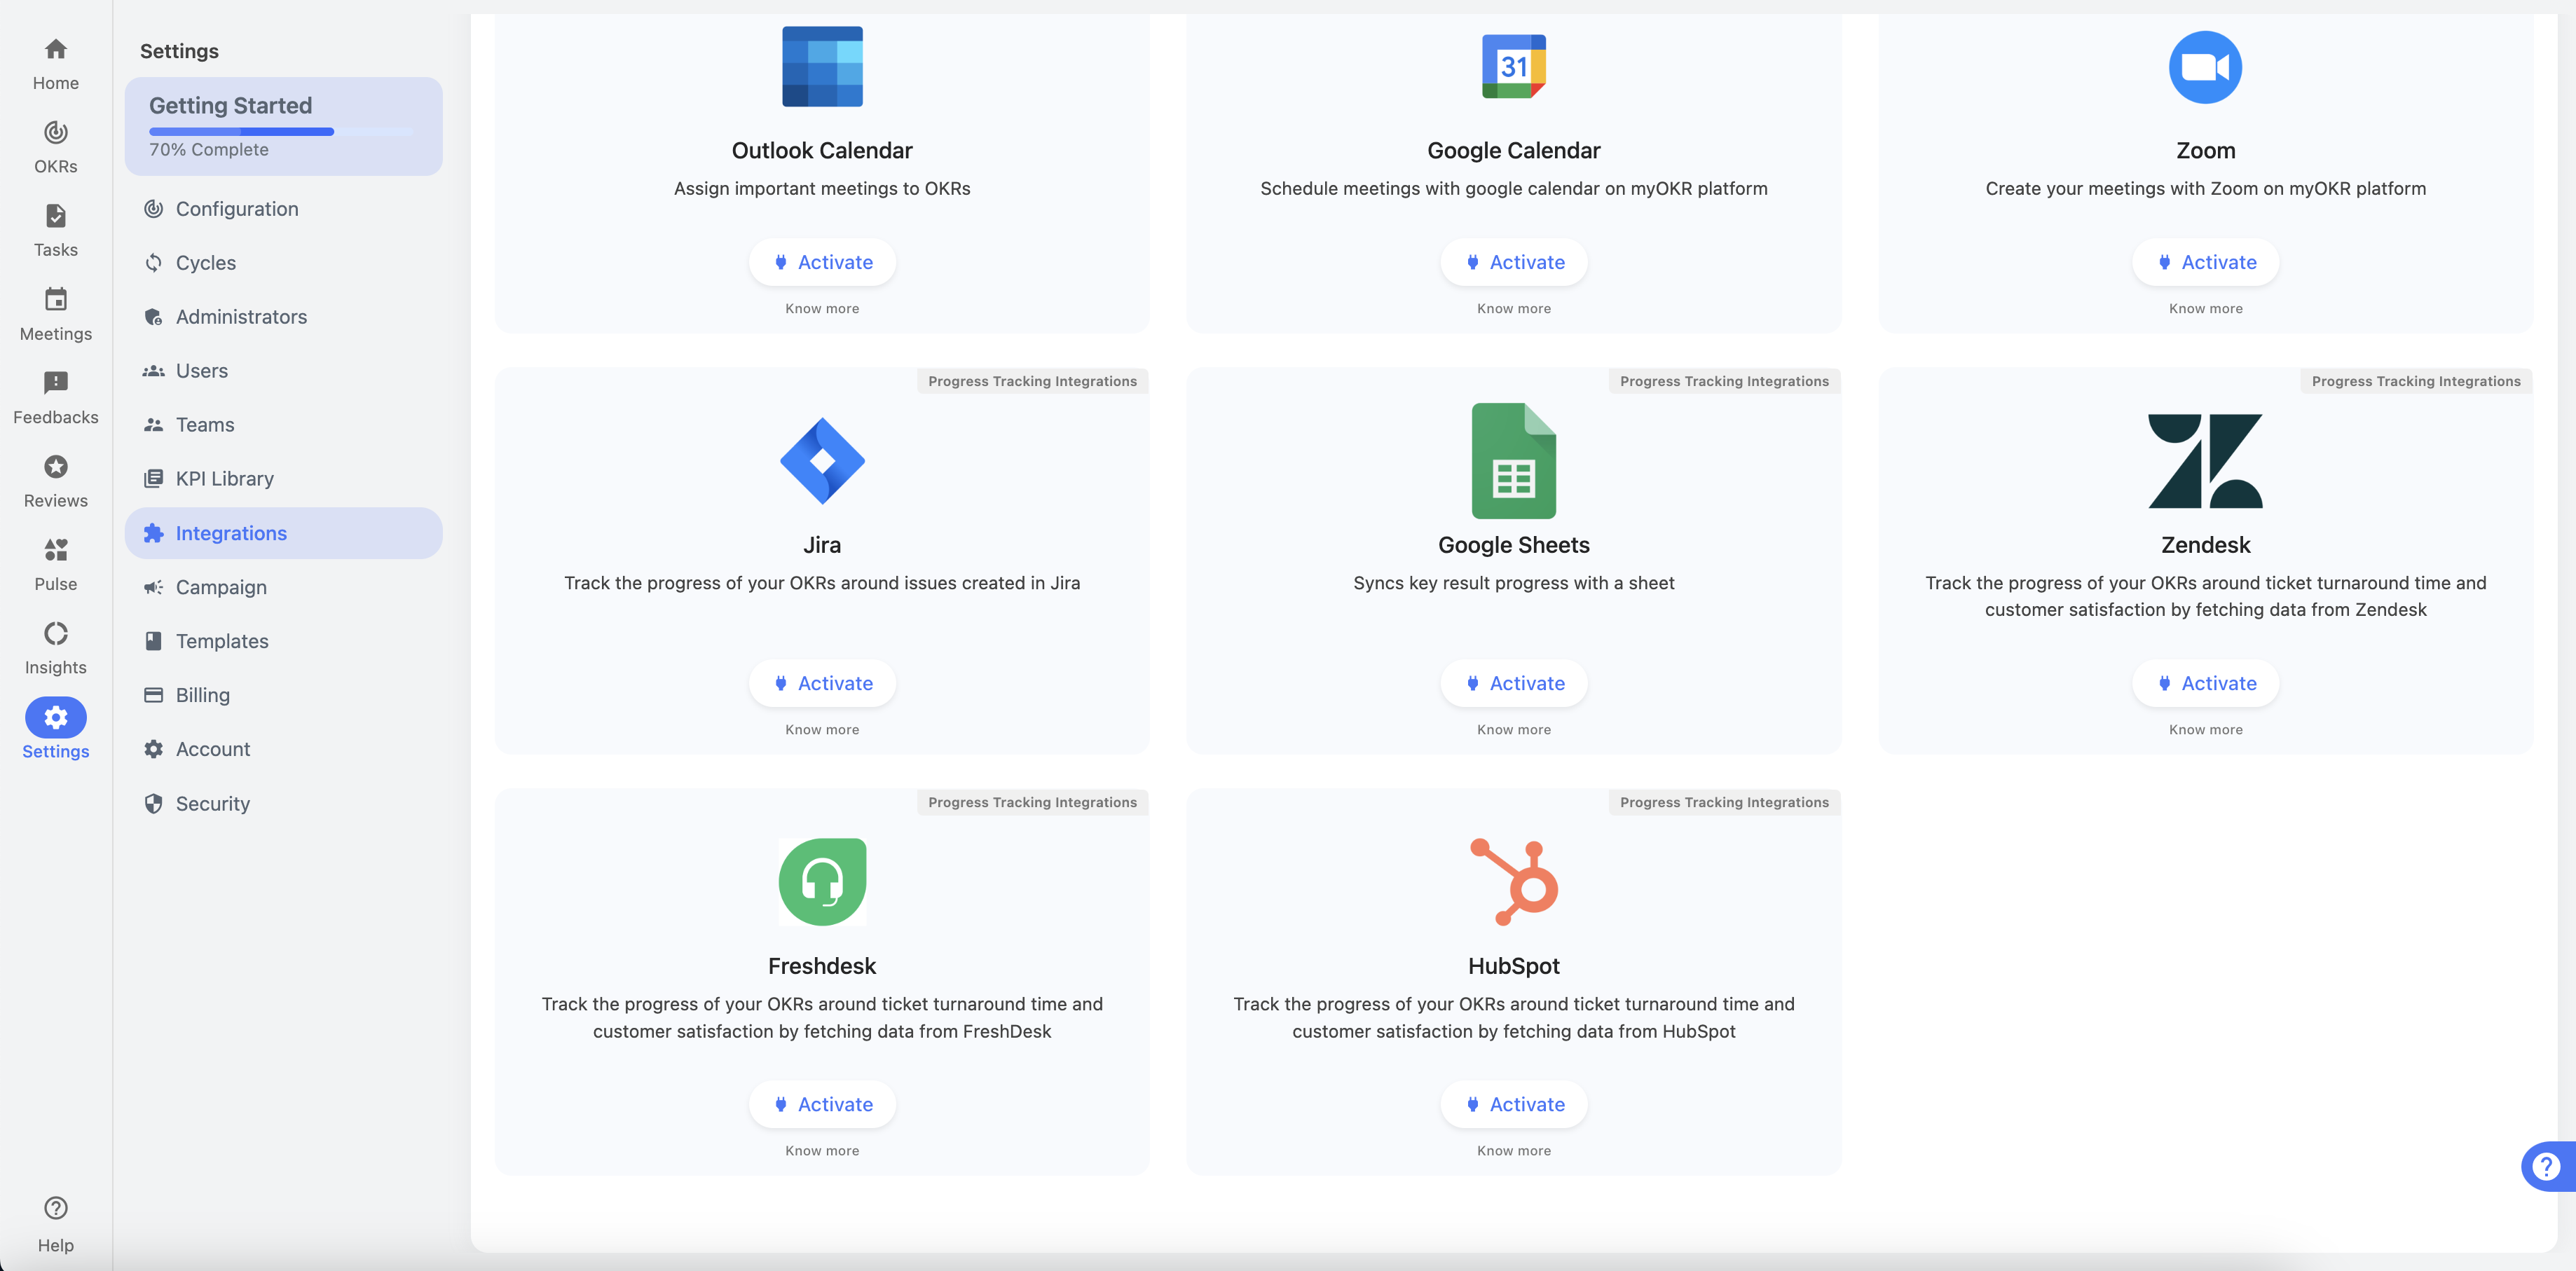Open Configuration settings menu item
2576x1271 pixels.
[283, 209]
